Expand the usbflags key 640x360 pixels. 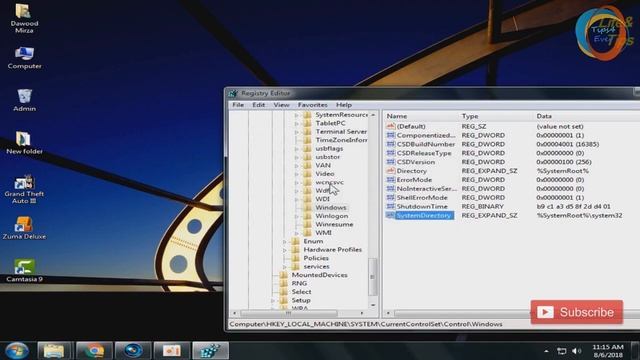pos(297,149)
